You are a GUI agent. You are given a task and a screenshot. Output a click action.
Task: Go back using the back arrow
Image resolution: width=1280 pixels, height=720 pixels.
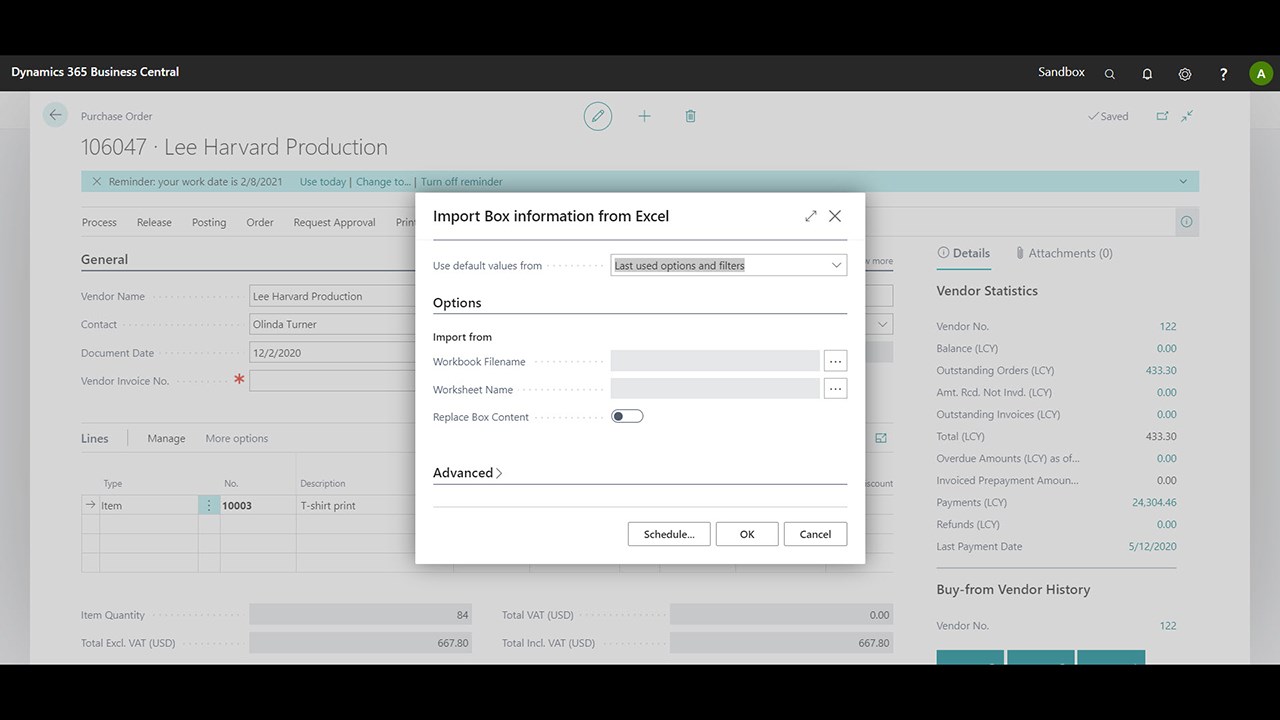pyautogui.click(x=55, y=115)
